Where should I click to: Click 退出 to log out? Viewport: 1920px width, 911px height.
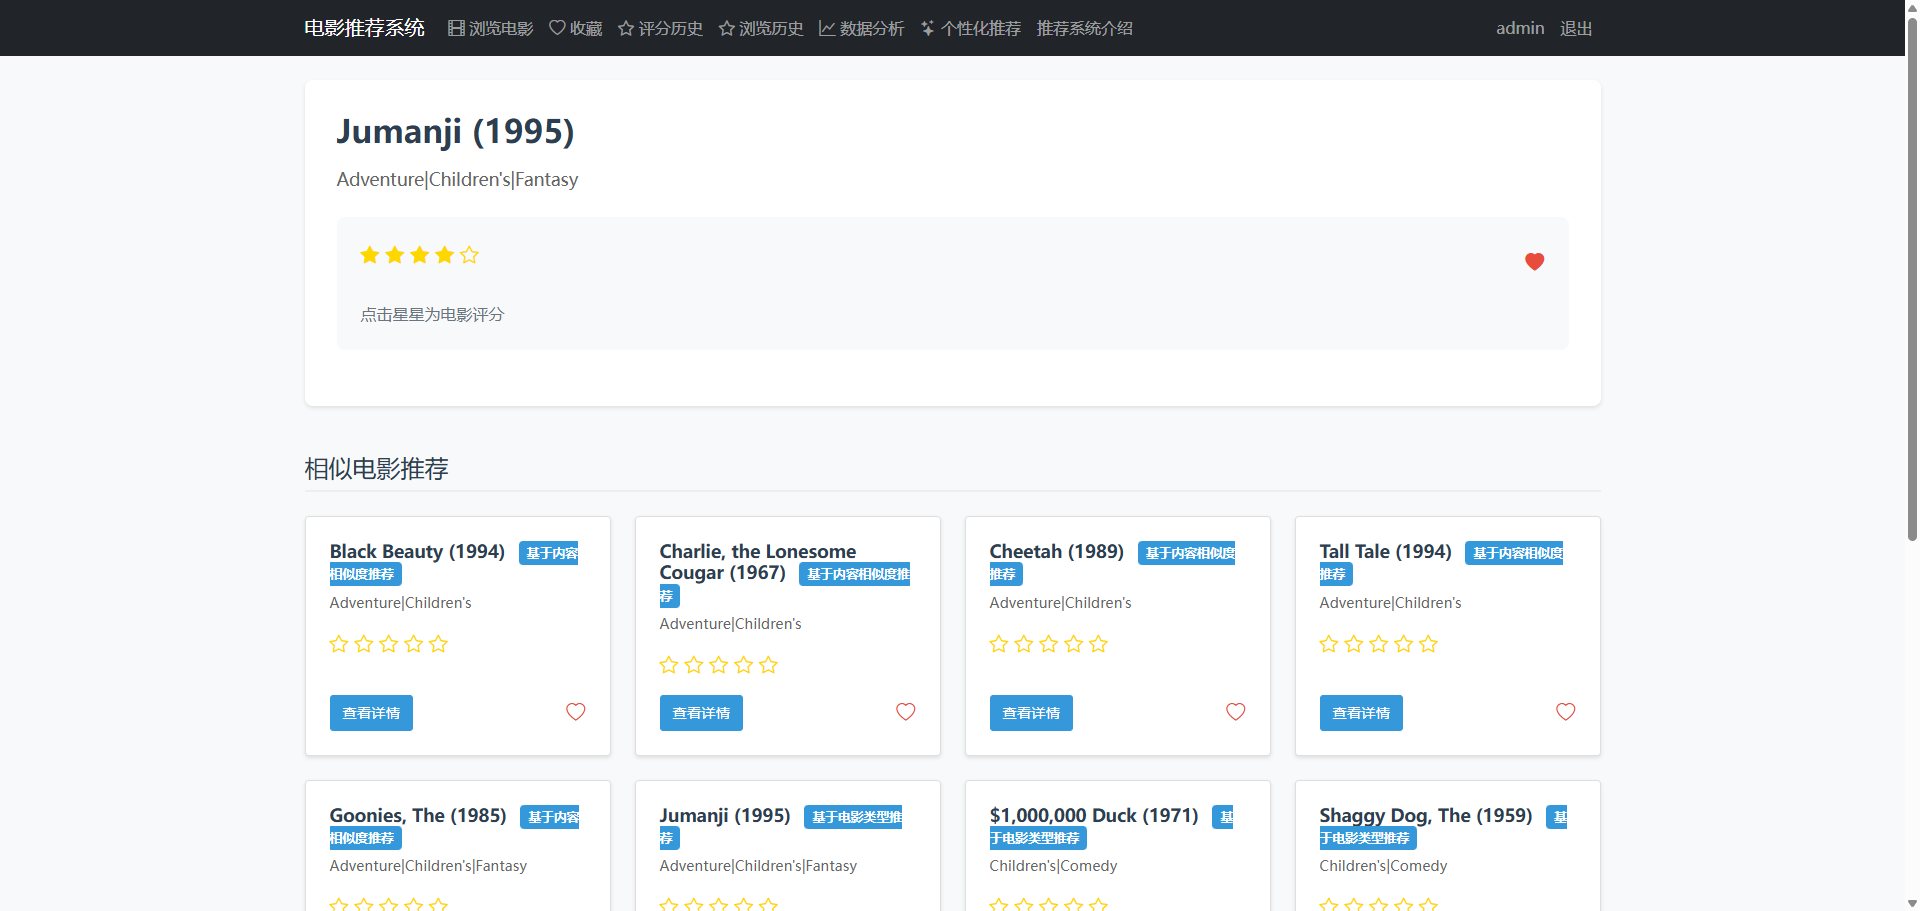[x=1576, y=28]
